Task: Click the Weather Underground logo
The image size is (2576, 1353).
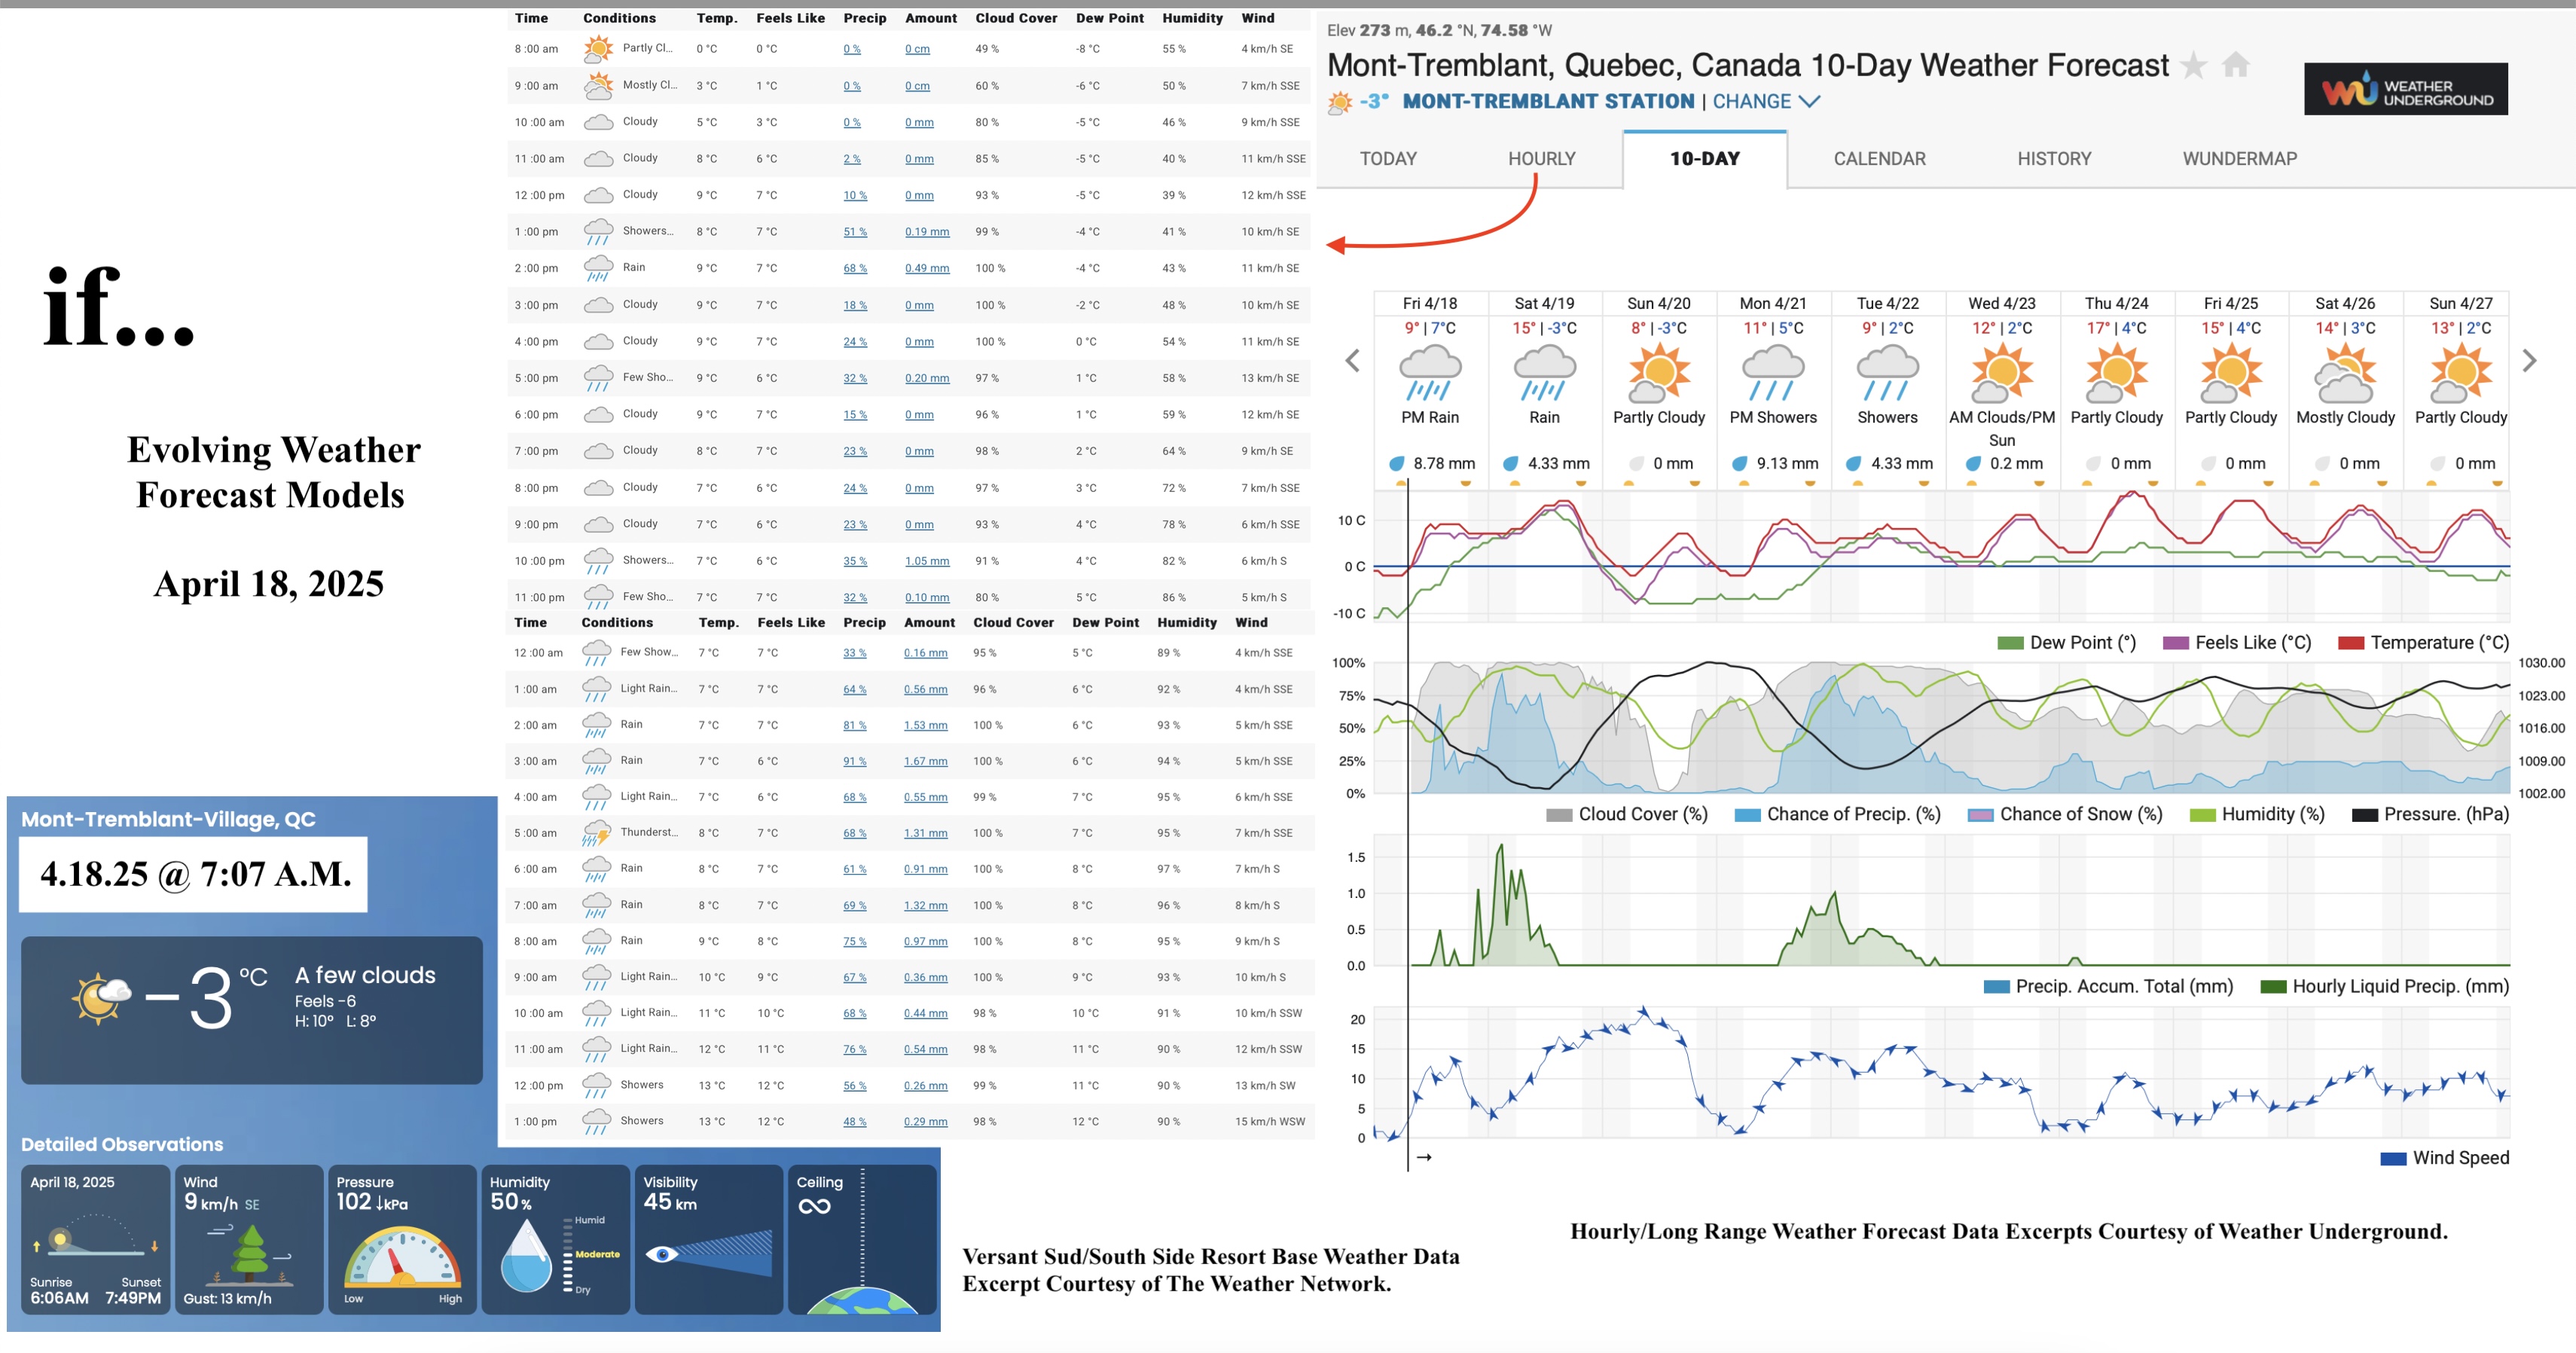Action: click(2405, 90)
